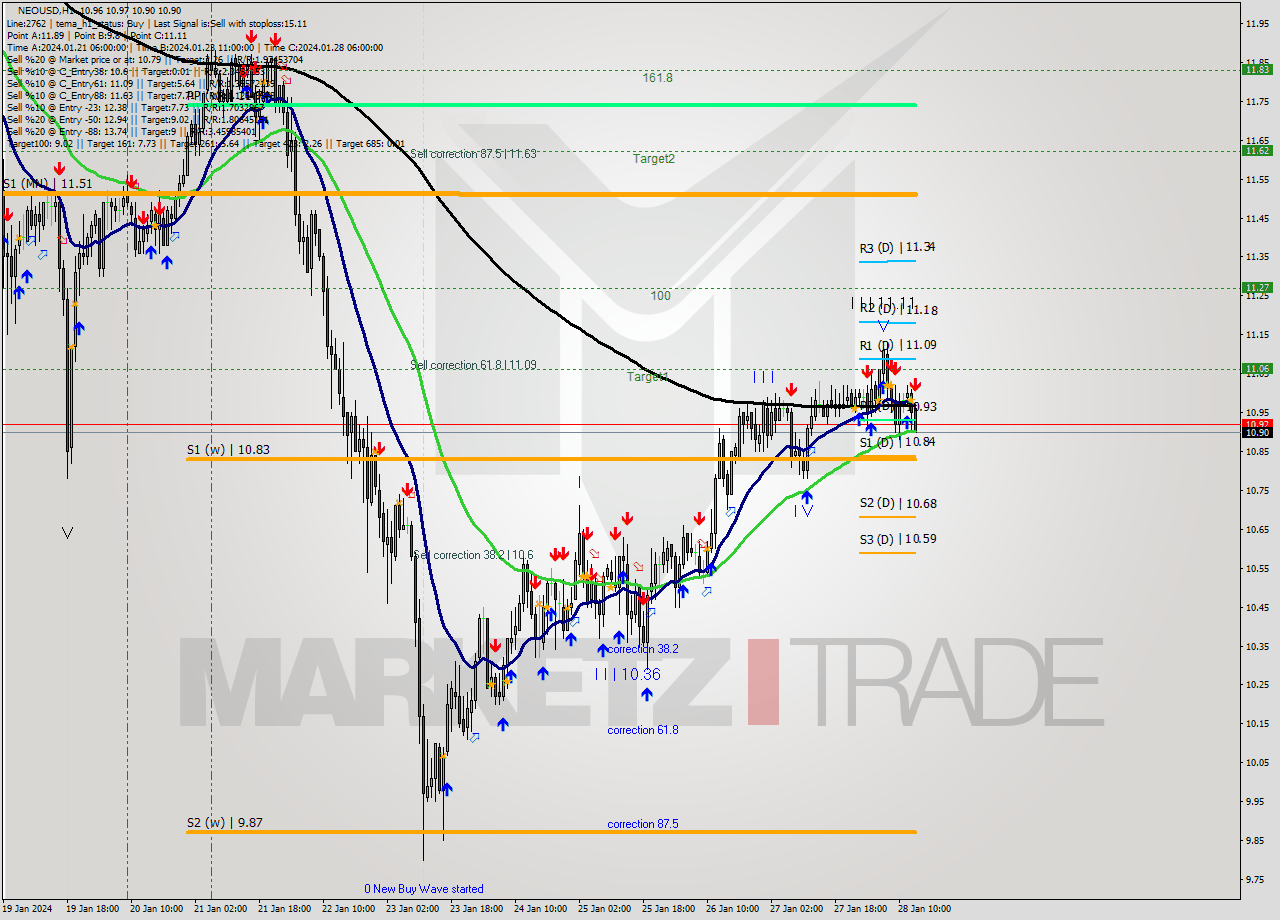Click the '21 Jan 18:00' time axis label

[x=285, y=909]
